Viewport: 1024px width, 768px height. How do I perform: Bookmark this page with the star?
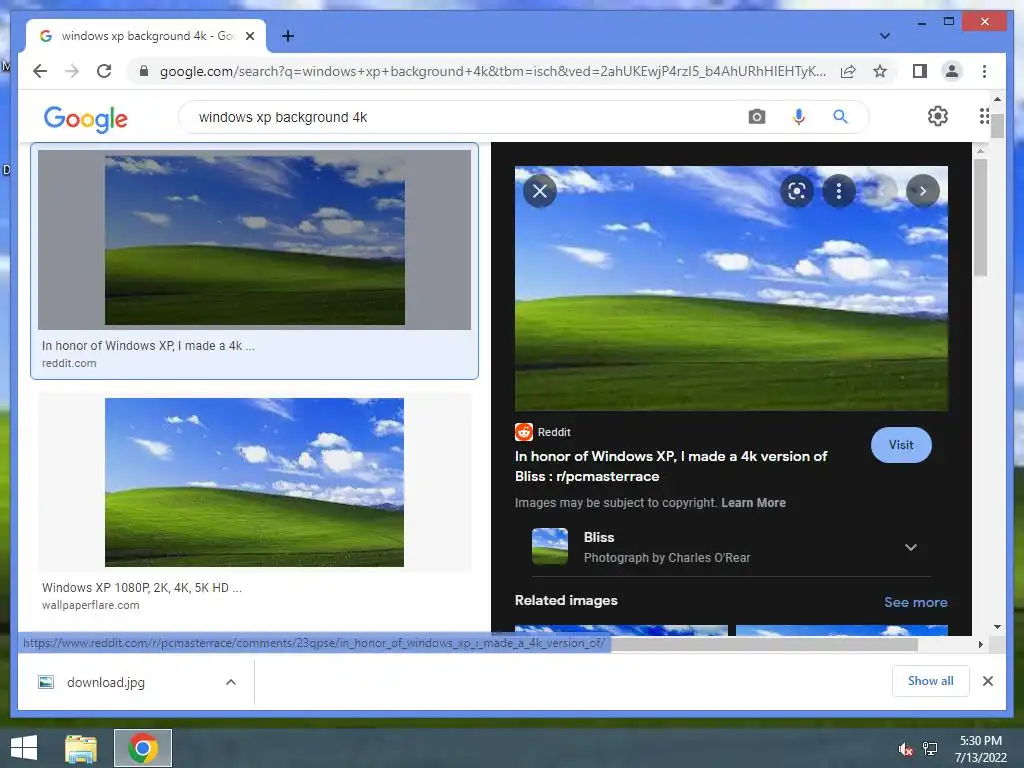pos(880,71)
